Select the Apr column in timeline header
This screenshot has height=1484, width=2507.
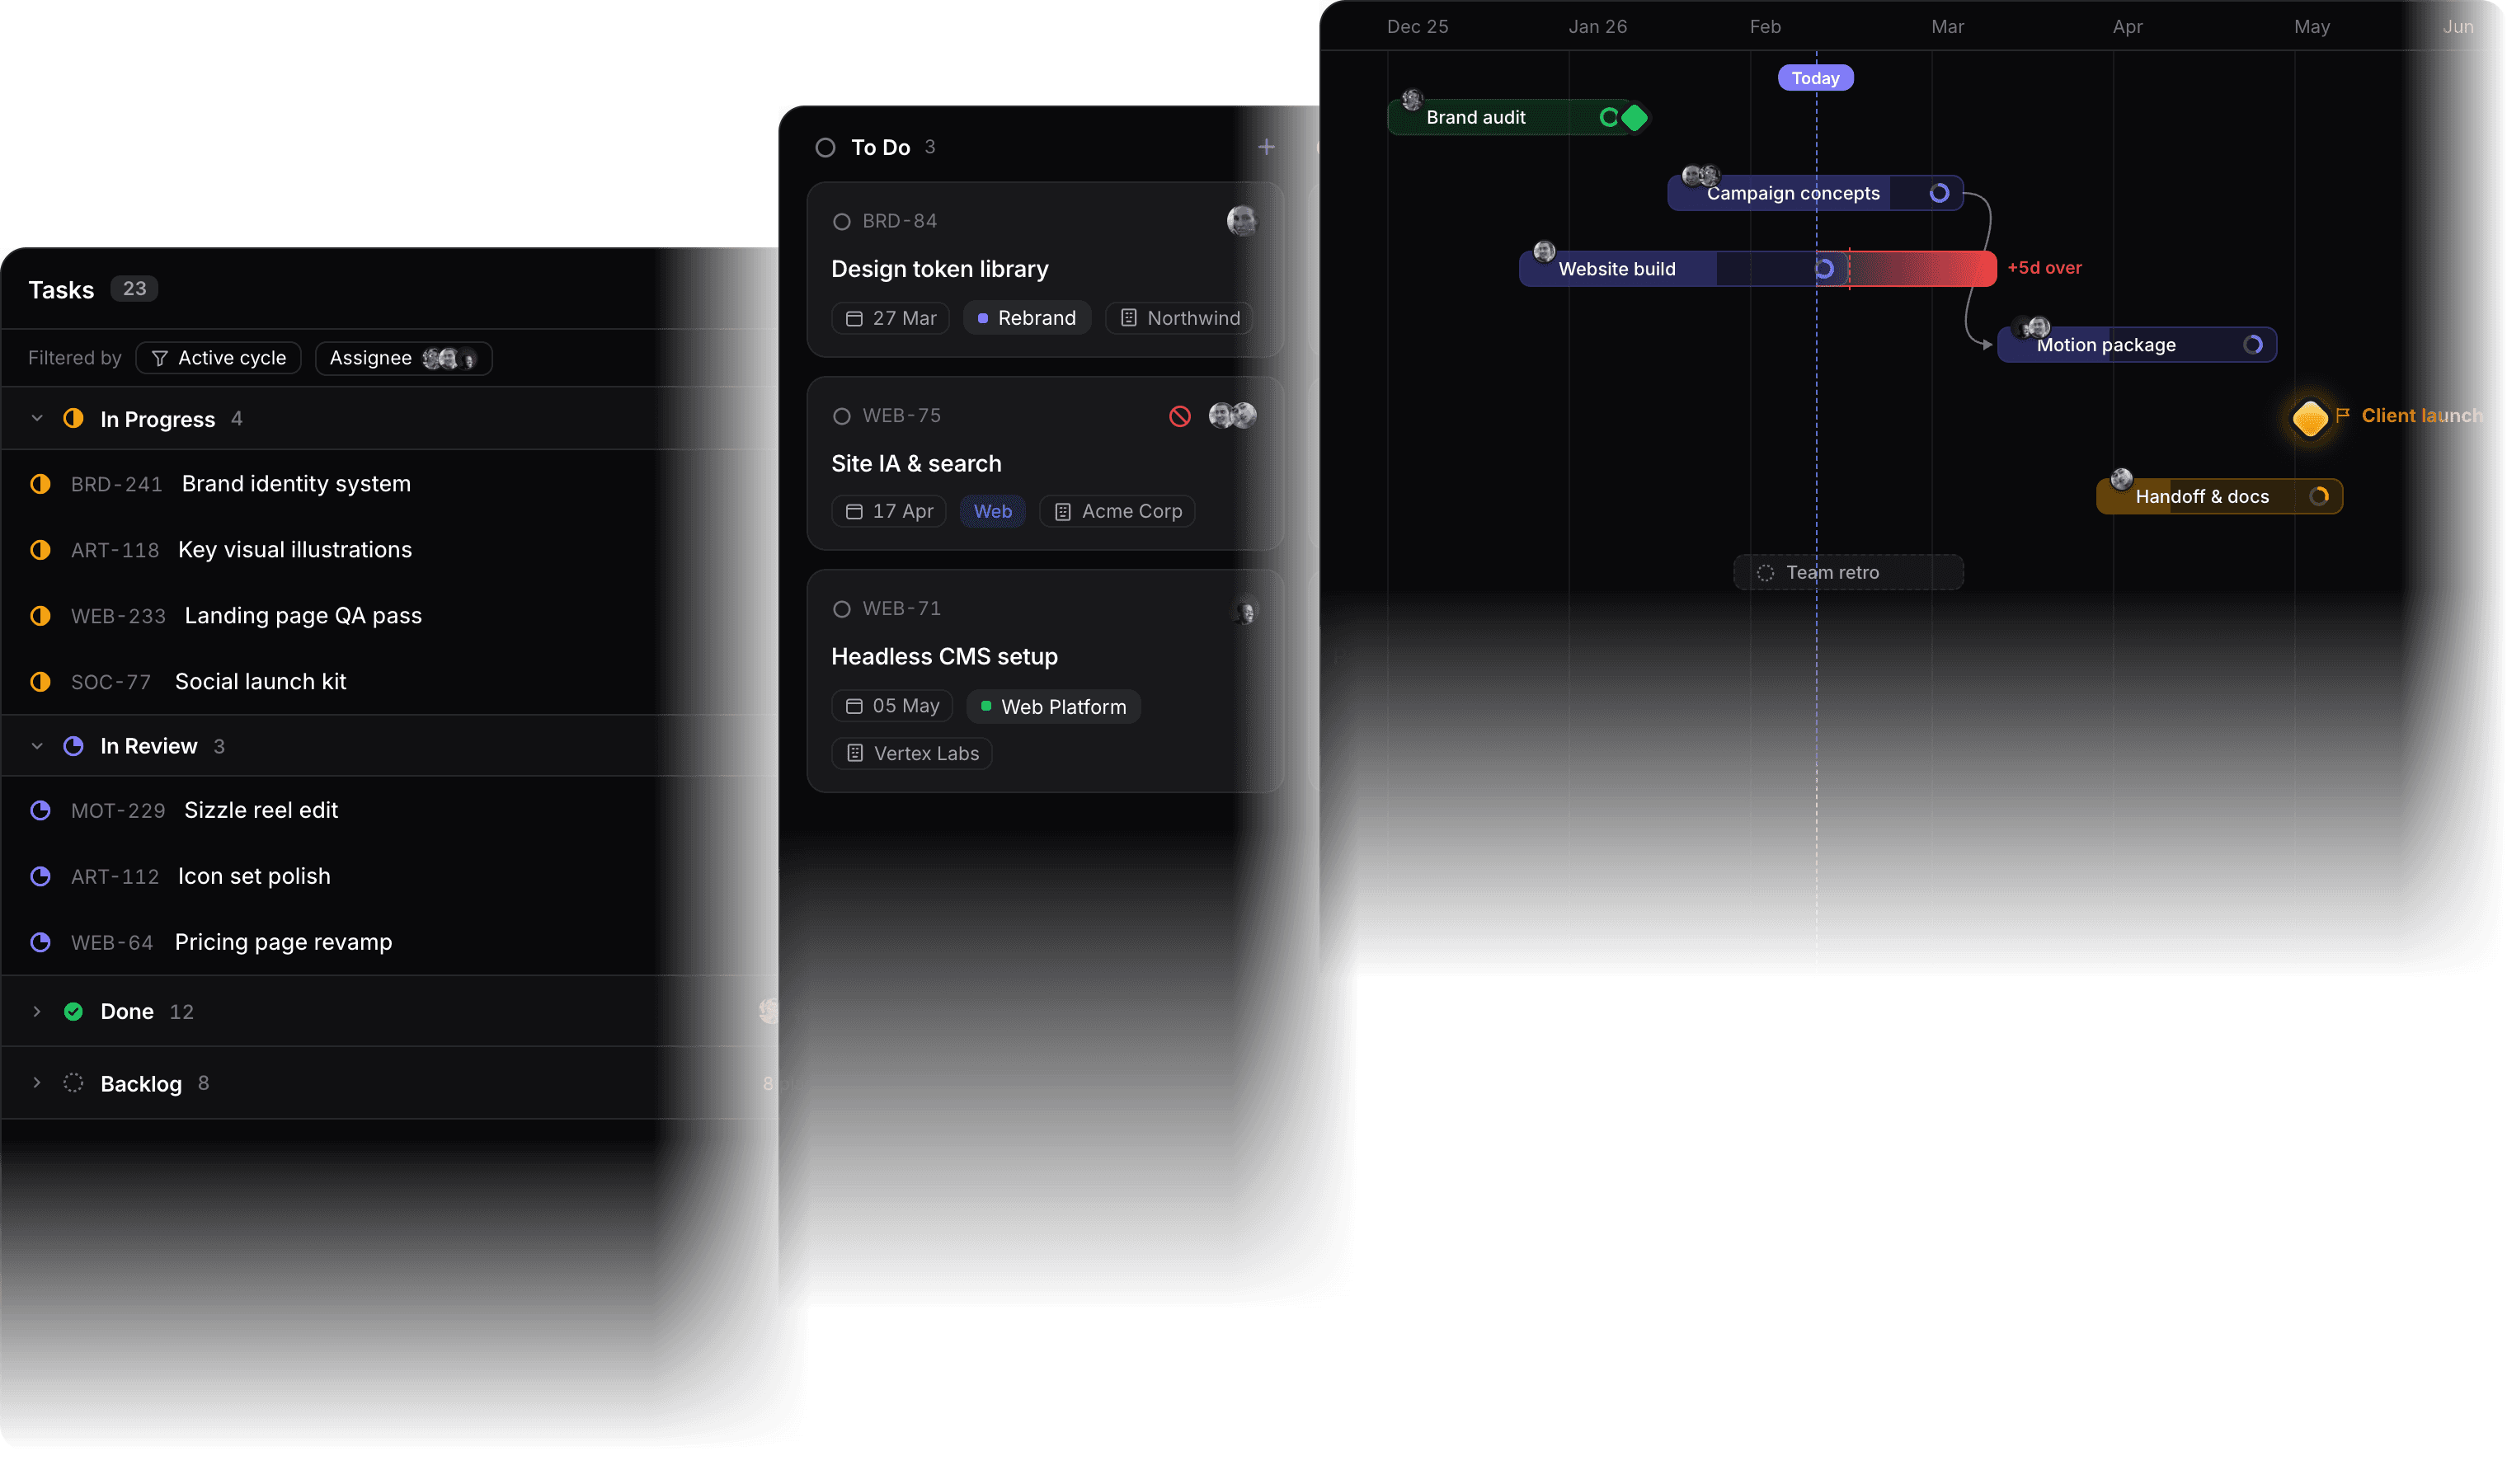point(2127,27)
